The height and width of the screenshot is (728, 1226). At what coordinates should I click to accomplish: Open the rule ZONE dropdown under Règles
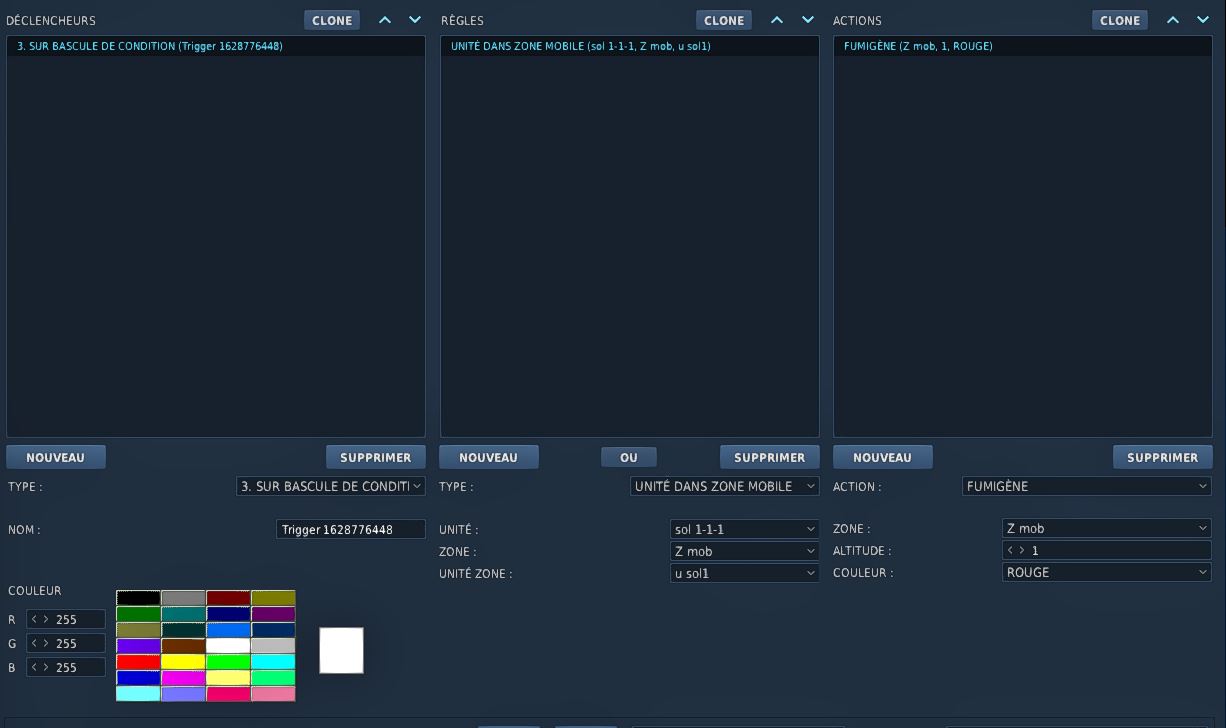(745, 551)
